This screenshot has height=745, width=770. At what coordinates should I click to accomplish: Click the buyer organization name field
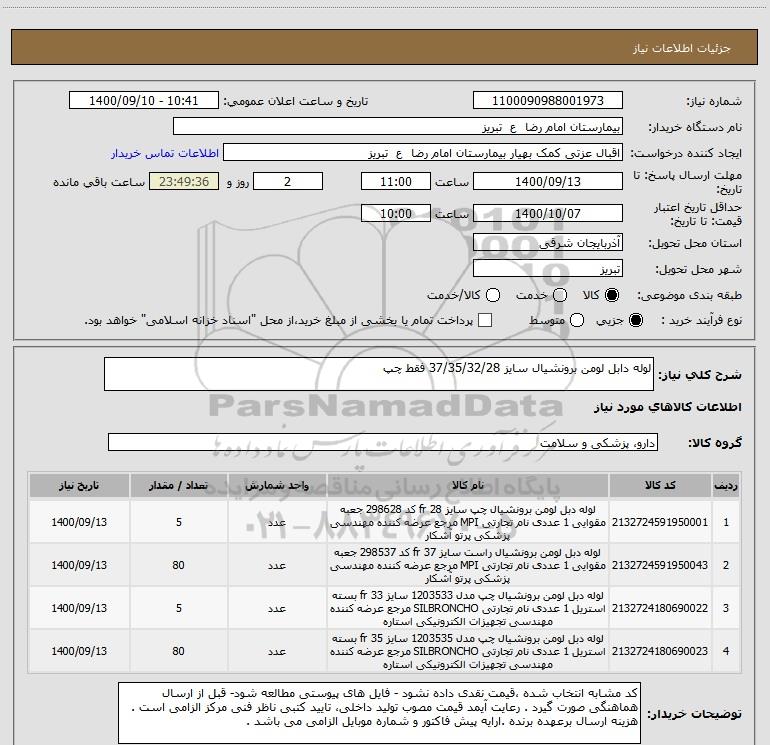point(398,127)
